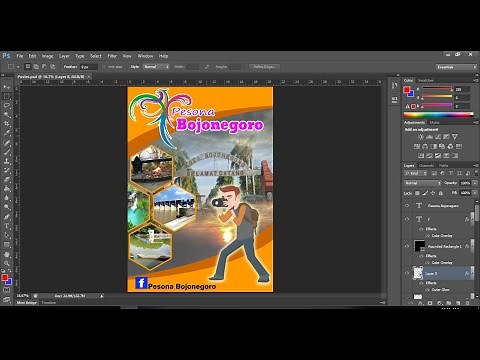Switch to the Timeline tab
Screen dimensions: 480x360
tap(49, 303)
